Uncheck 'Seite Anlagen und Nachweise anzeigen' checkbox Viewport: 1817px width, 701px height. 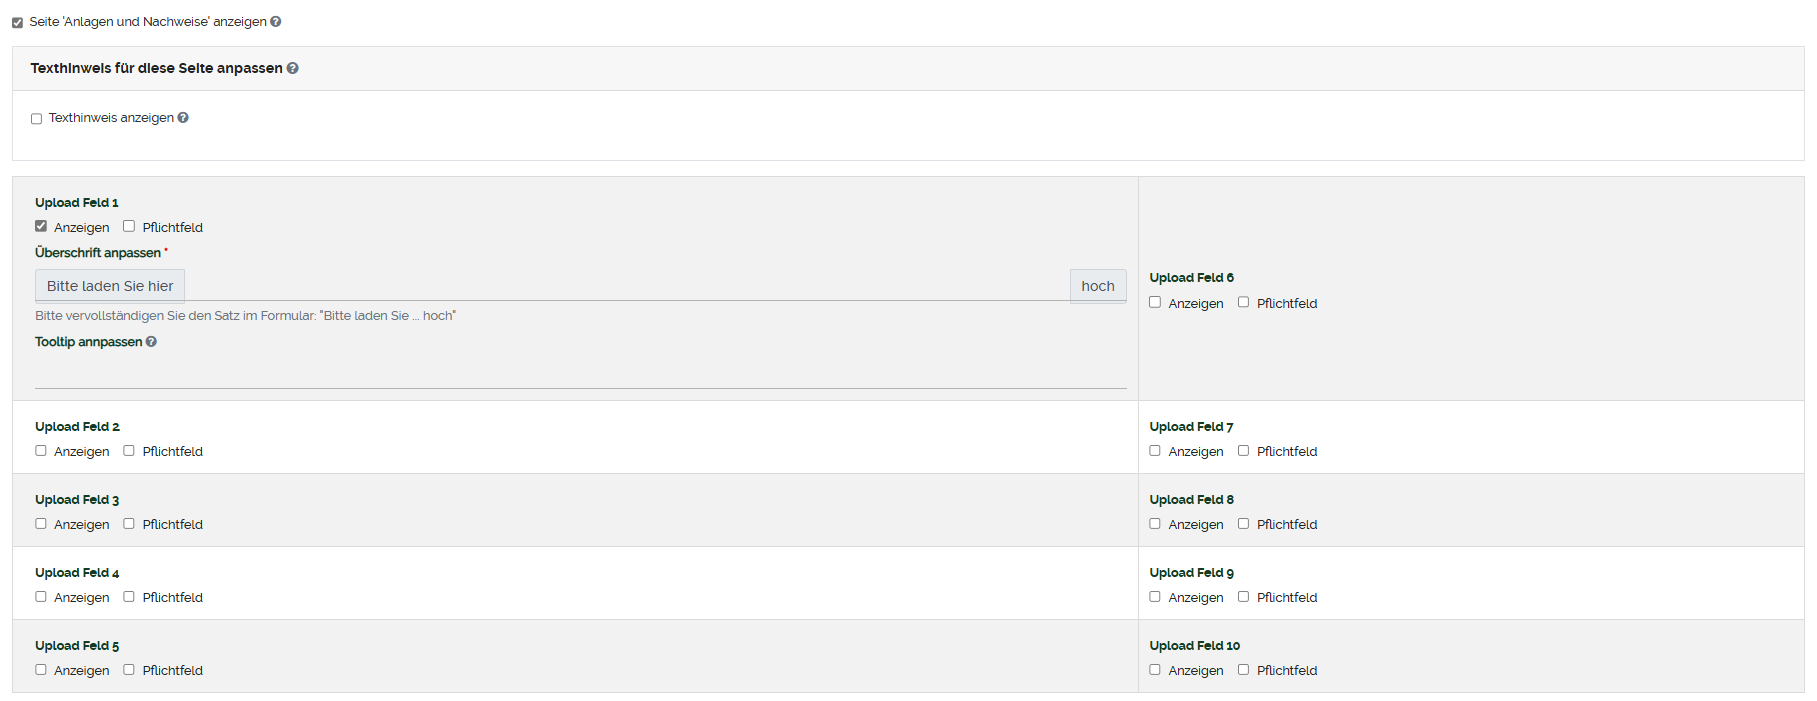click(x=17, y=22)
